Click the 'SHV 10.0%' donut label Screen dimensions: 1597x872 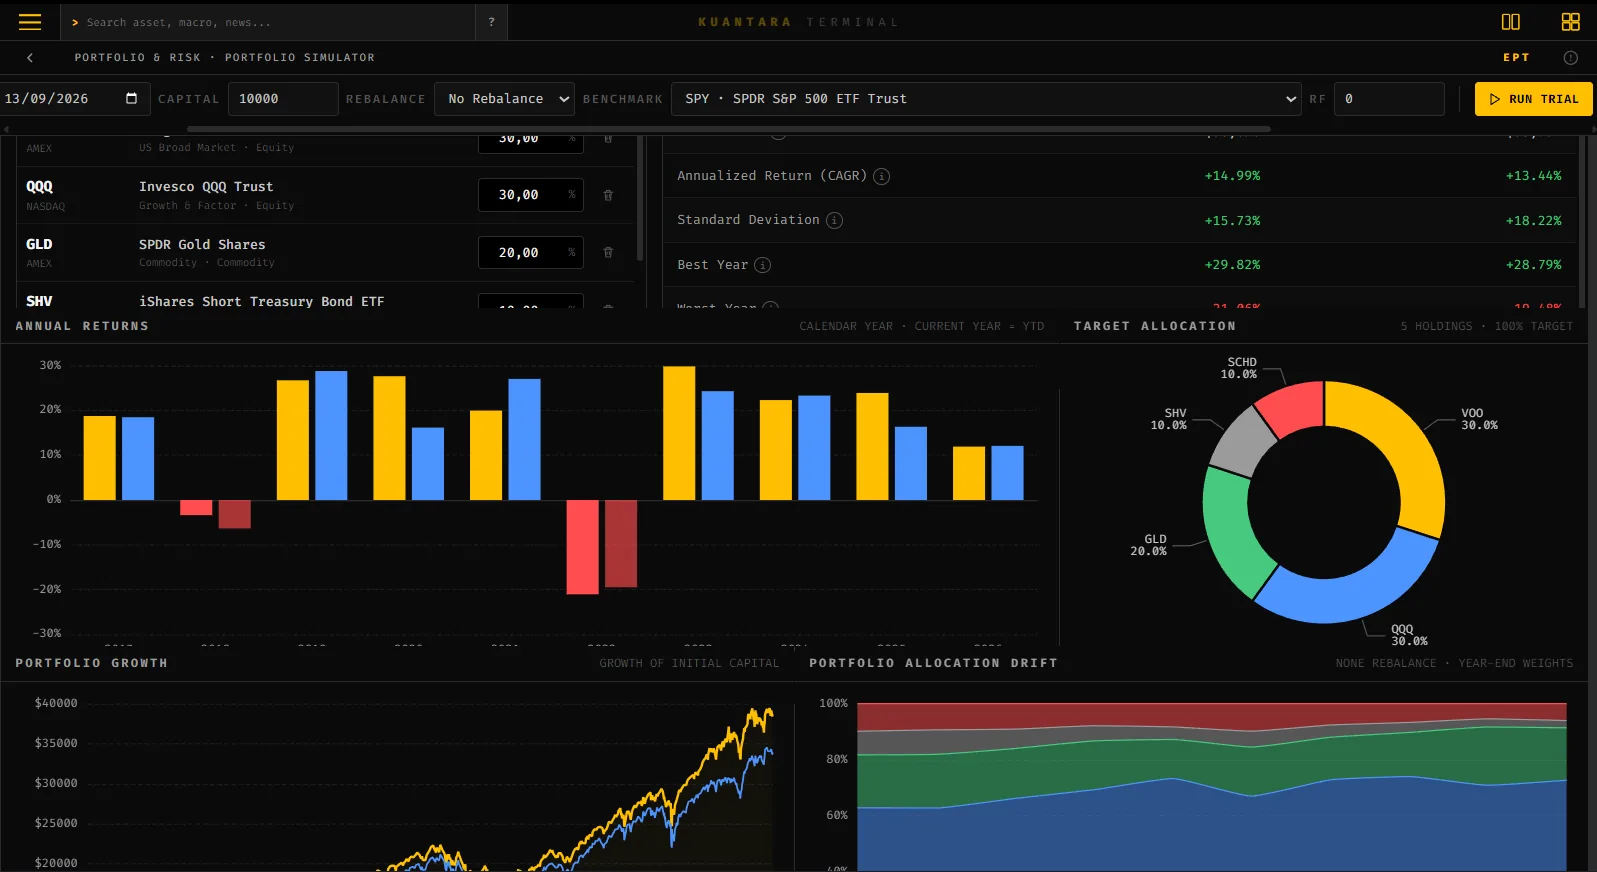coord(1169,419)
